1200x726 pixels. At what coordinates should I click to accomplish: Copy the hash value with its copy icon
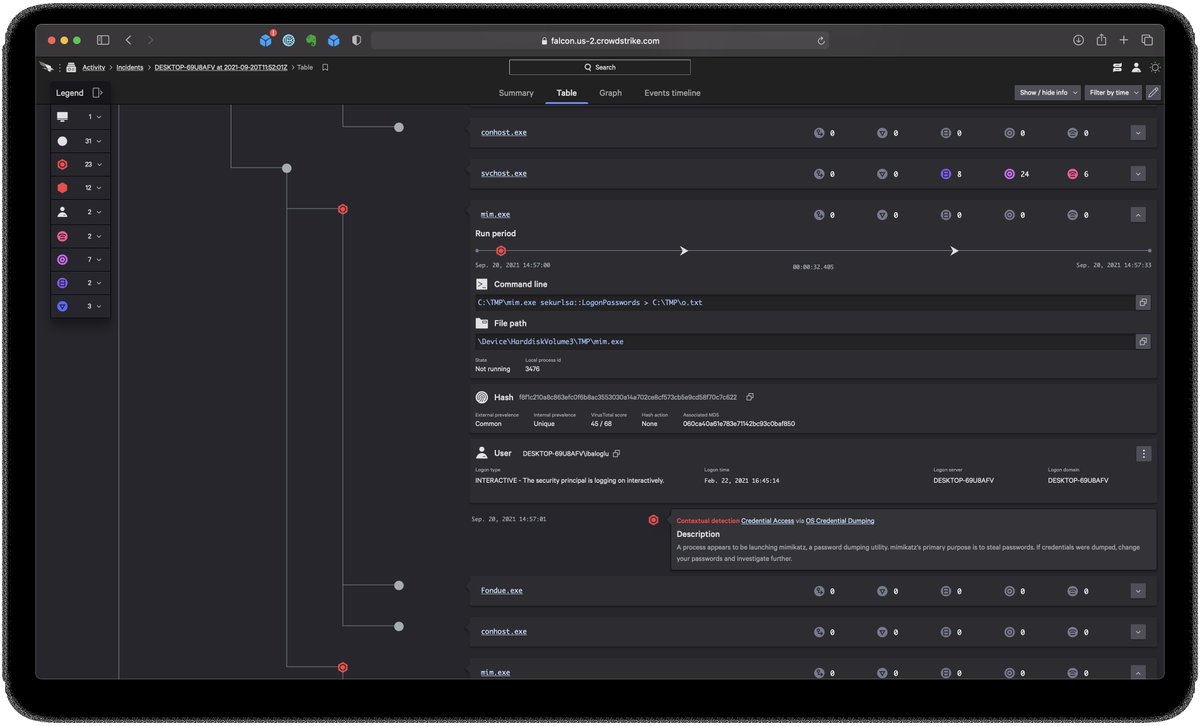(749, 396)
